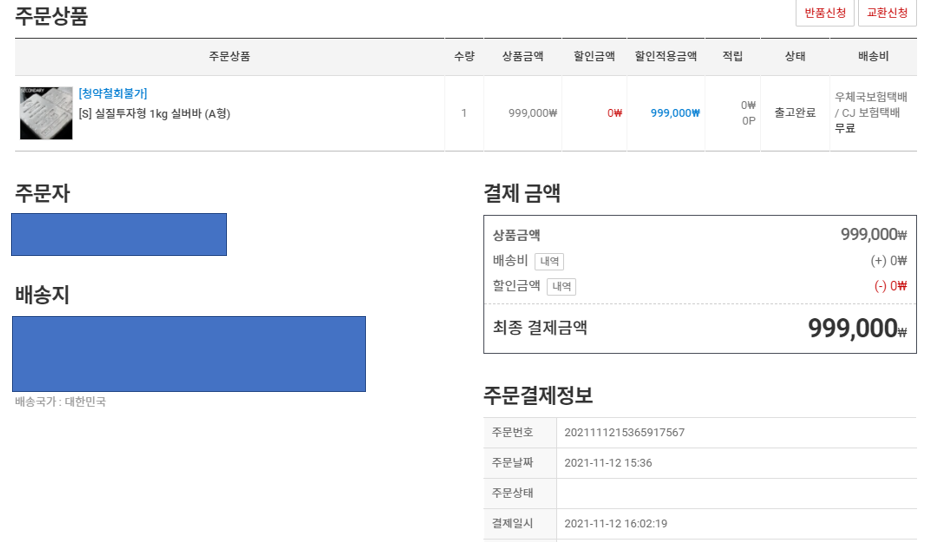Viewport: 933px width, 542px height.
Task: Click the 결제일시 row label
Action: (x=512, y=524)
